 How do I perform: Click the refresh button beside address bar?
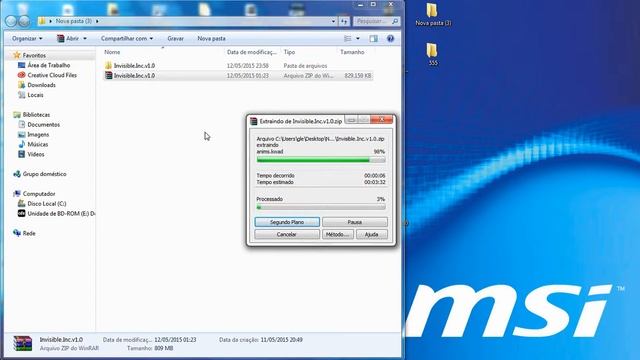(344, 21)
